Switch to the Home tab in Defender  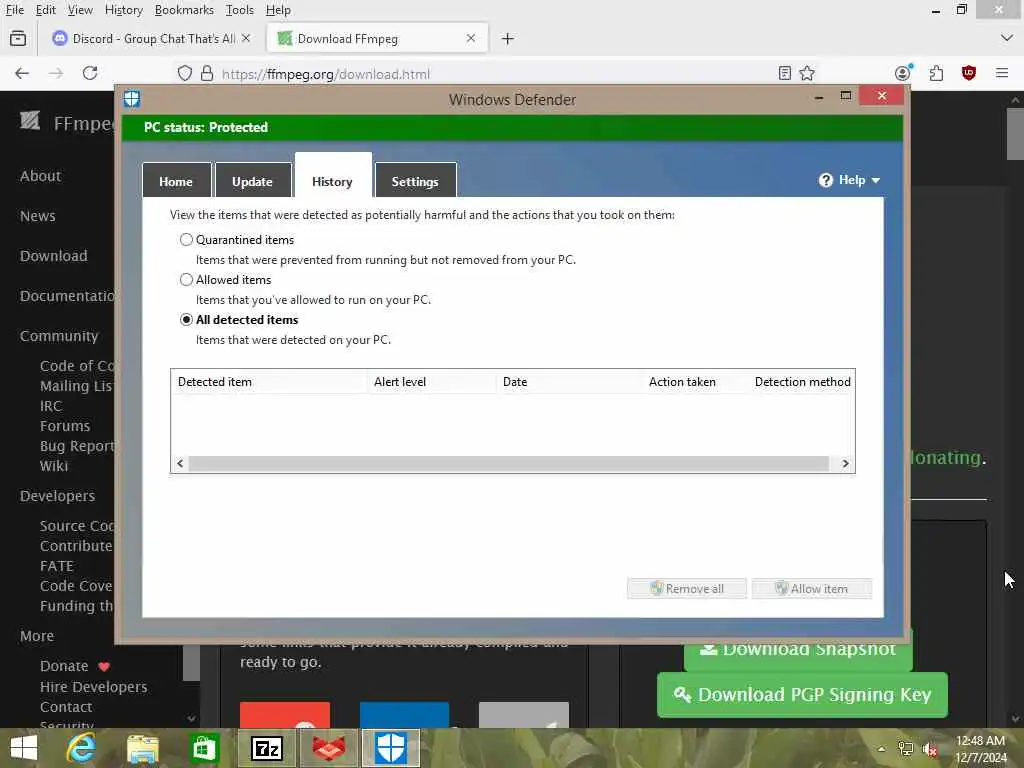click(x=176, y=181)
